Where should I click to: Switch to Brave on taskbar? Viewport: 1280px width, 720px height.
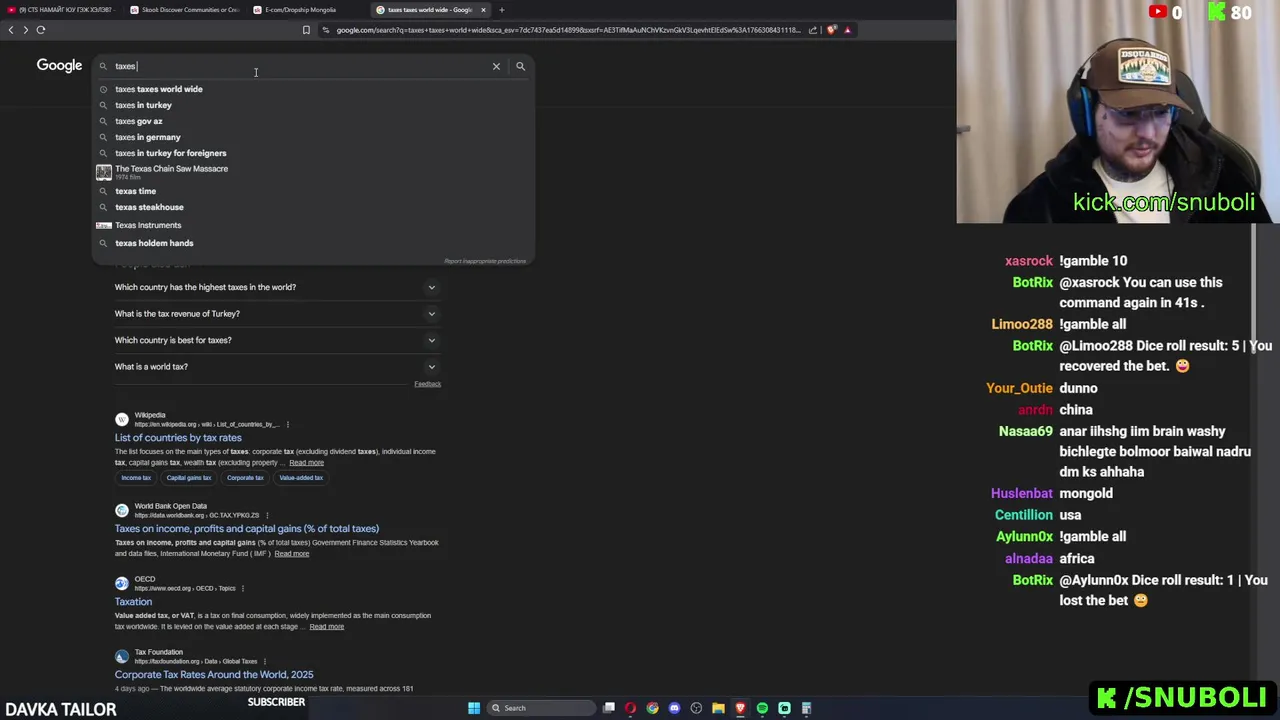[x=740, y=708]
